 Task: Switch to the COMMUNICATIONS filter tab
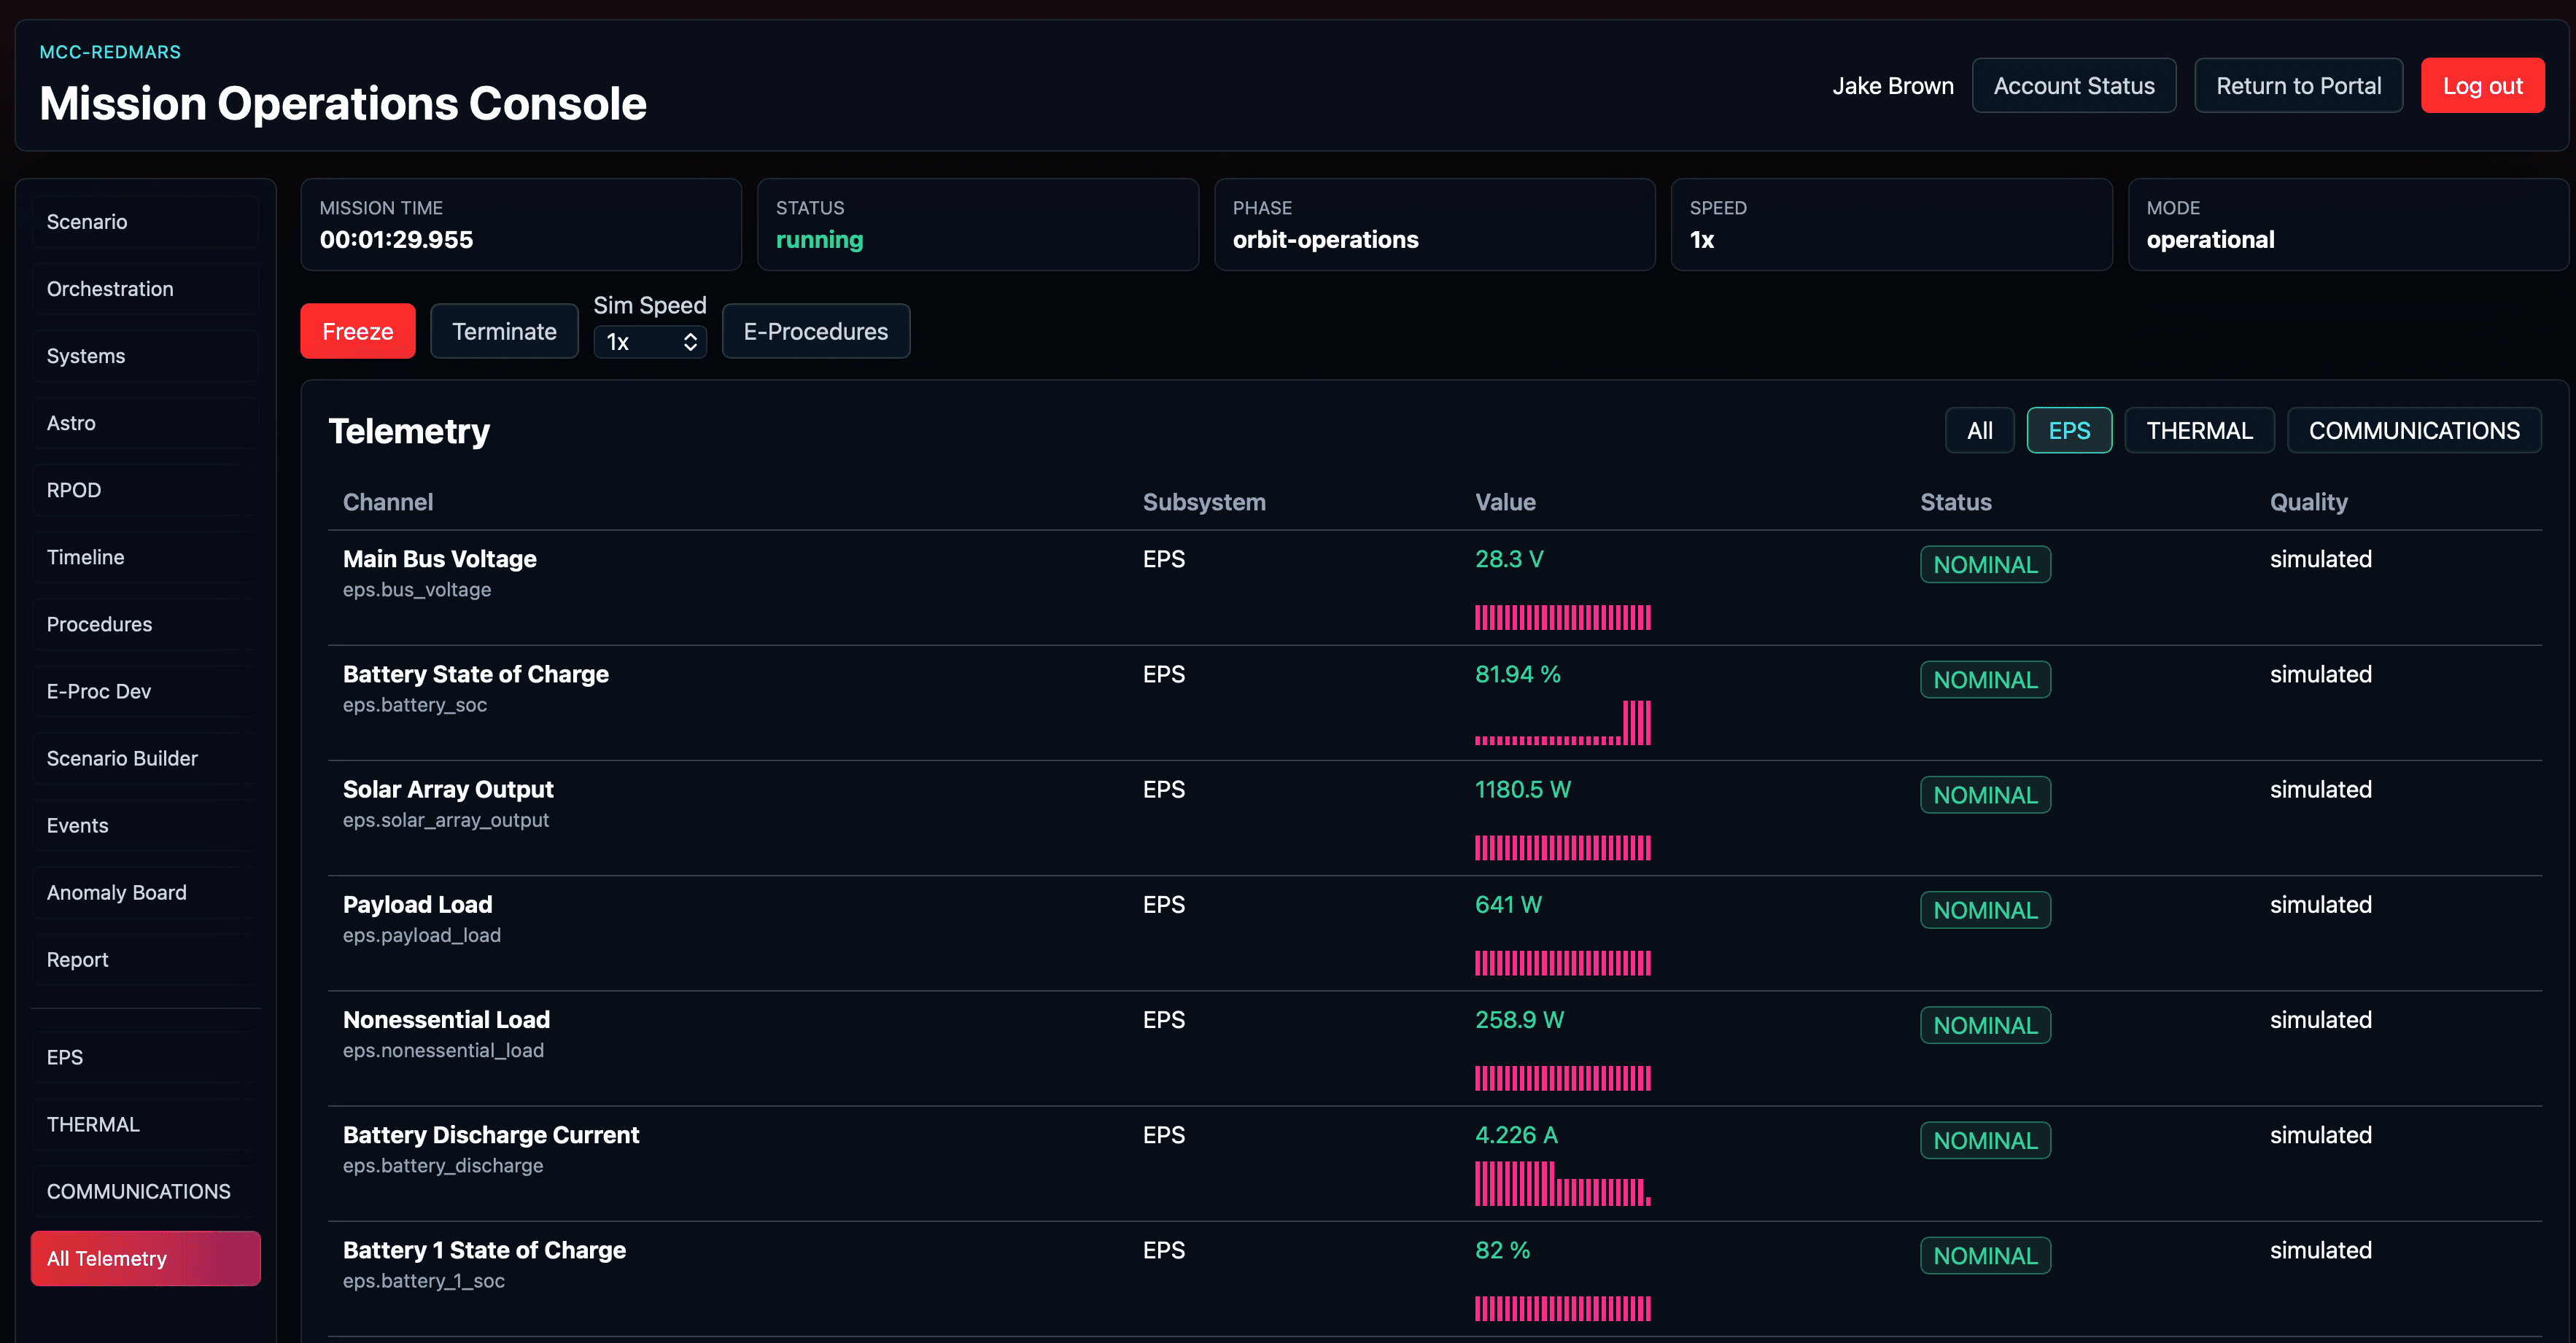2414,430
